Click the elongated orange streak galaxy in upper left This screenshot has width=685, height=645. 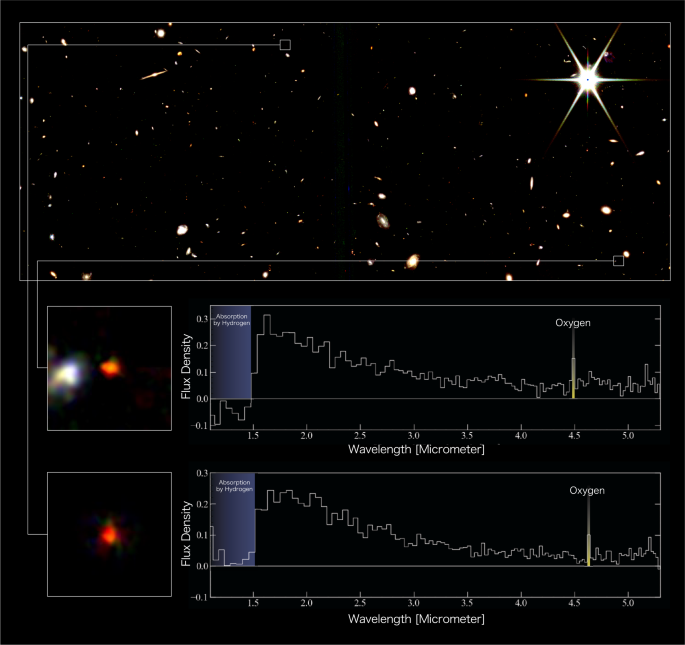pos(154,74)
